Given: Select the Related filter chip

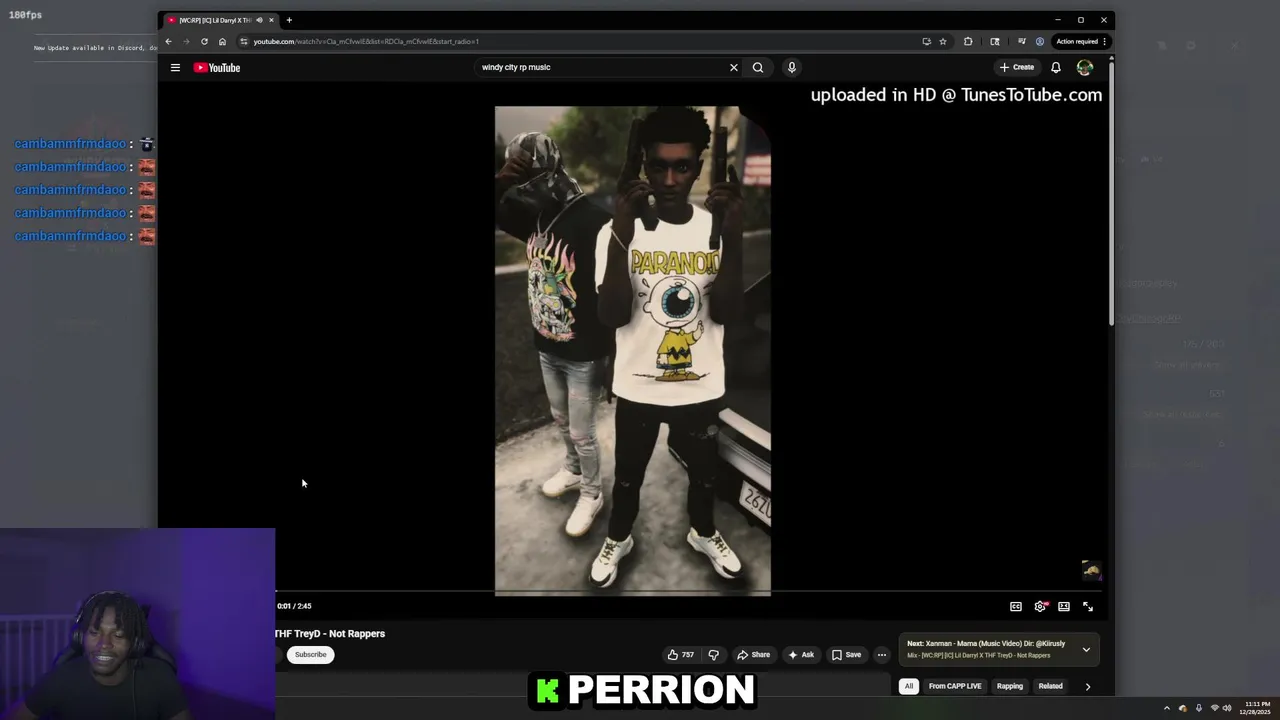Looking at the screenshot, I should pos(1050,686).
